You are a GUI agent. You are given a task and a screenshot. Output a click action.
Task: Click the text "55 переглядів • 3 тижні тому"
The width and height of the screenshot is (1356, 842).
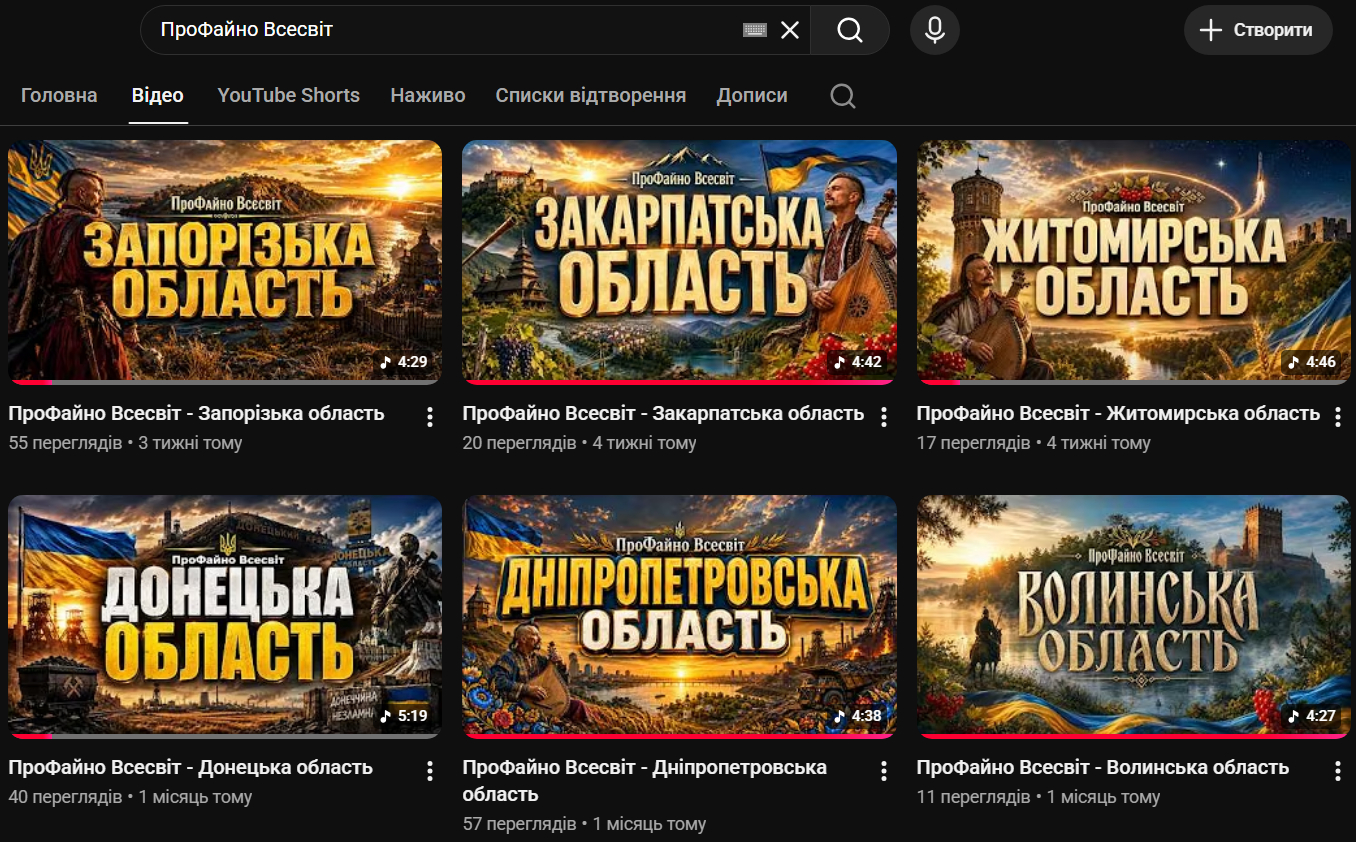[125, 443]
